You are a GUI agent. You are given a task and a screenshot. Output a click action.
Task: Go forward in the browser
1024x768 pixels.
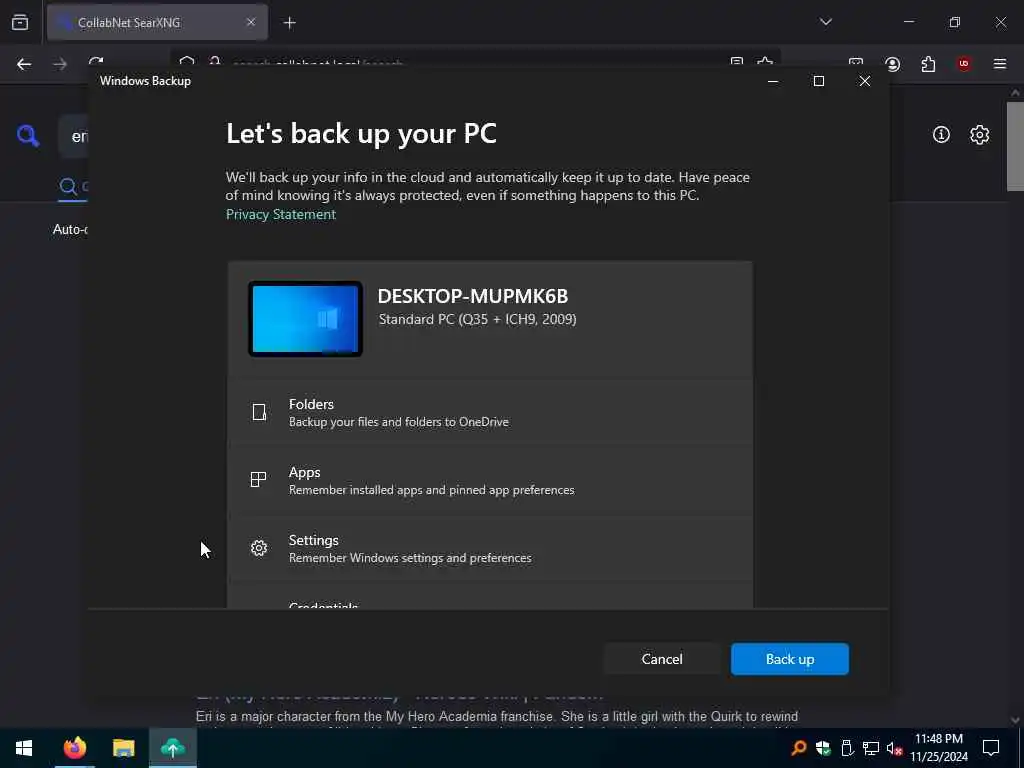pos(60,64)
